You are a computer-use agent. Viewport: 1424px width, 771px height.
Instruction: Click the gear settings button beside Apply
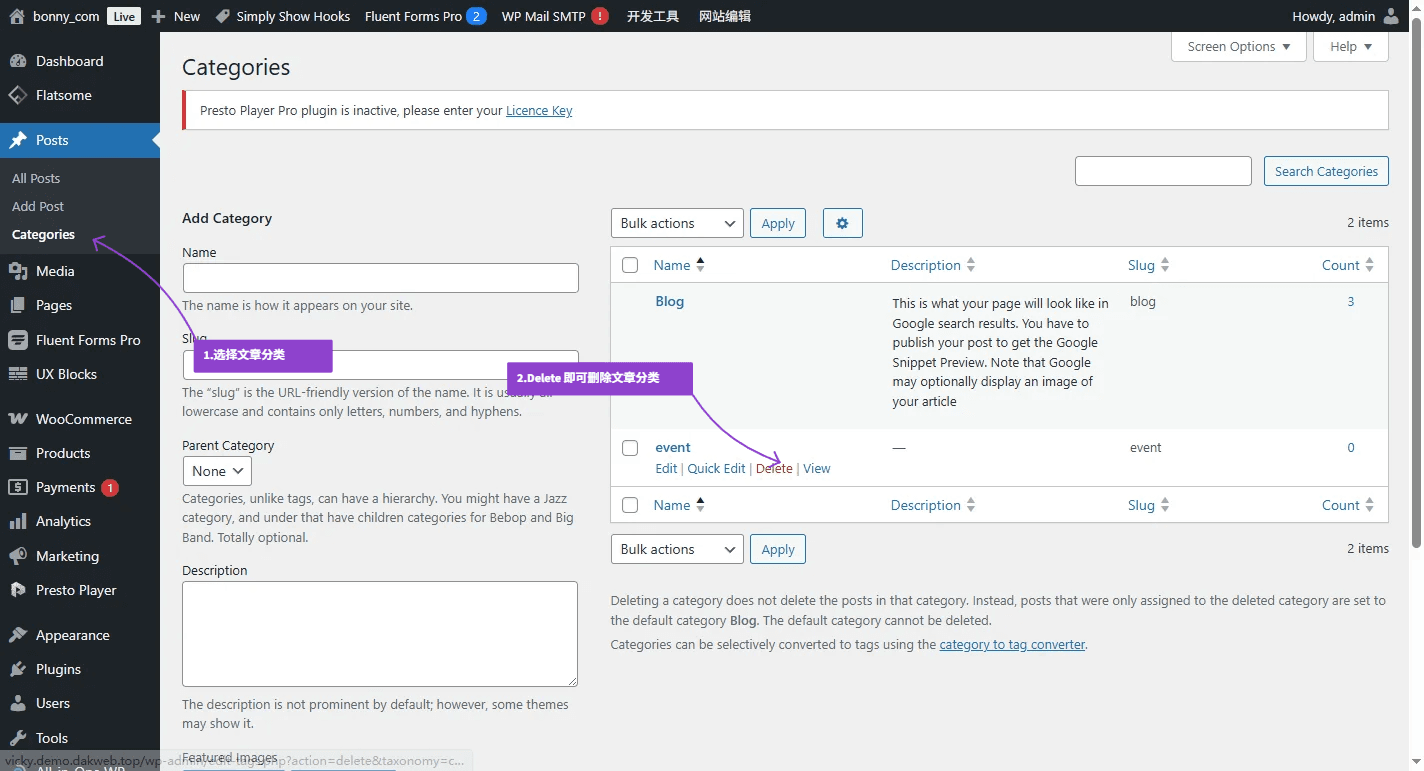point(842,223)
